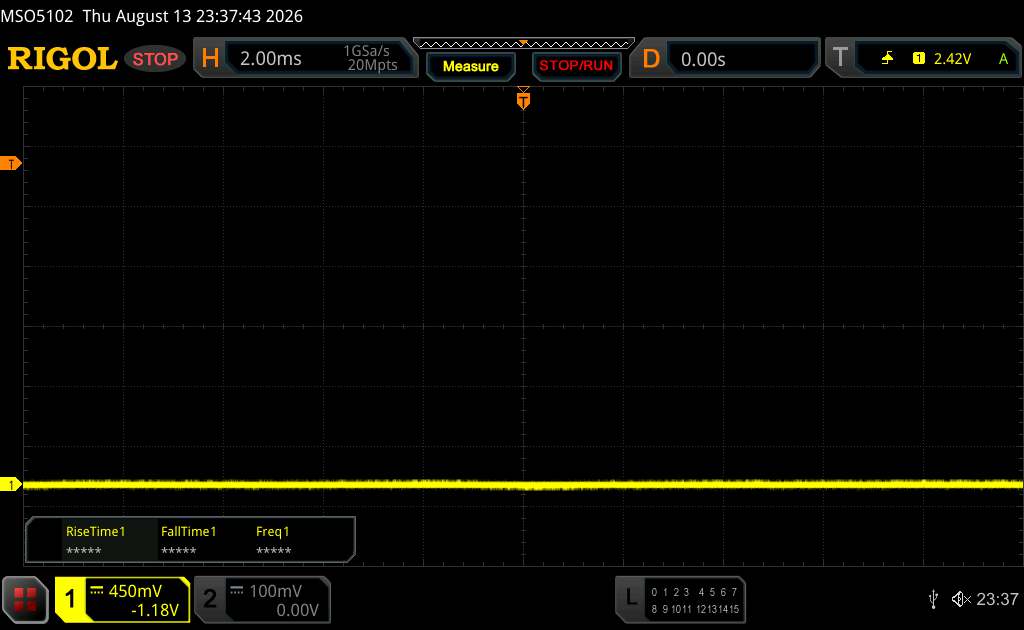Click the trigger level marker on left edge

[10, 163]
